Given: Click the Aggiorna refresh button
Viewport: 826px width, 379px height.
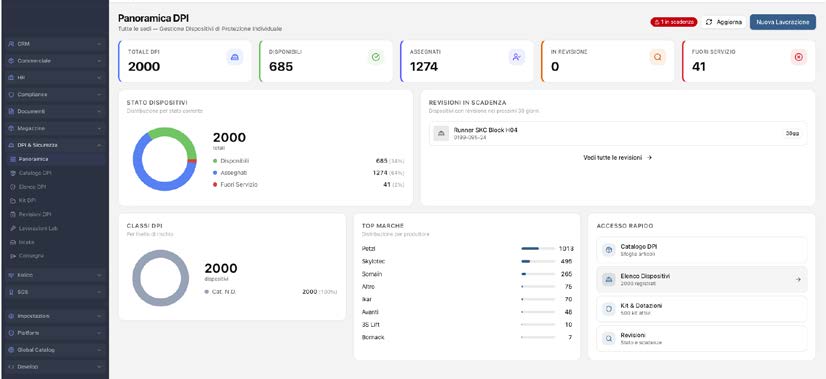Looking at the screenshot, I should (724, 22).
